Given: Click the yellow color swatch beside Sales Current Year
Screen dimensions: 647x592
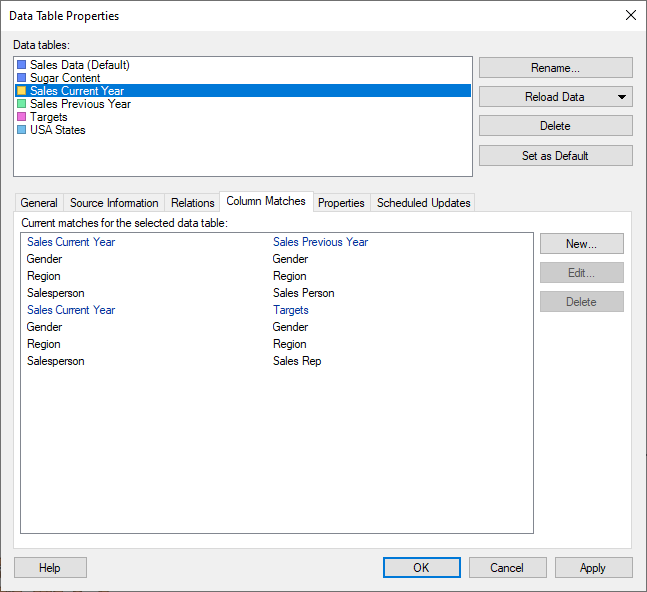Looking at the screenshot, I should [x=21, y=91].
